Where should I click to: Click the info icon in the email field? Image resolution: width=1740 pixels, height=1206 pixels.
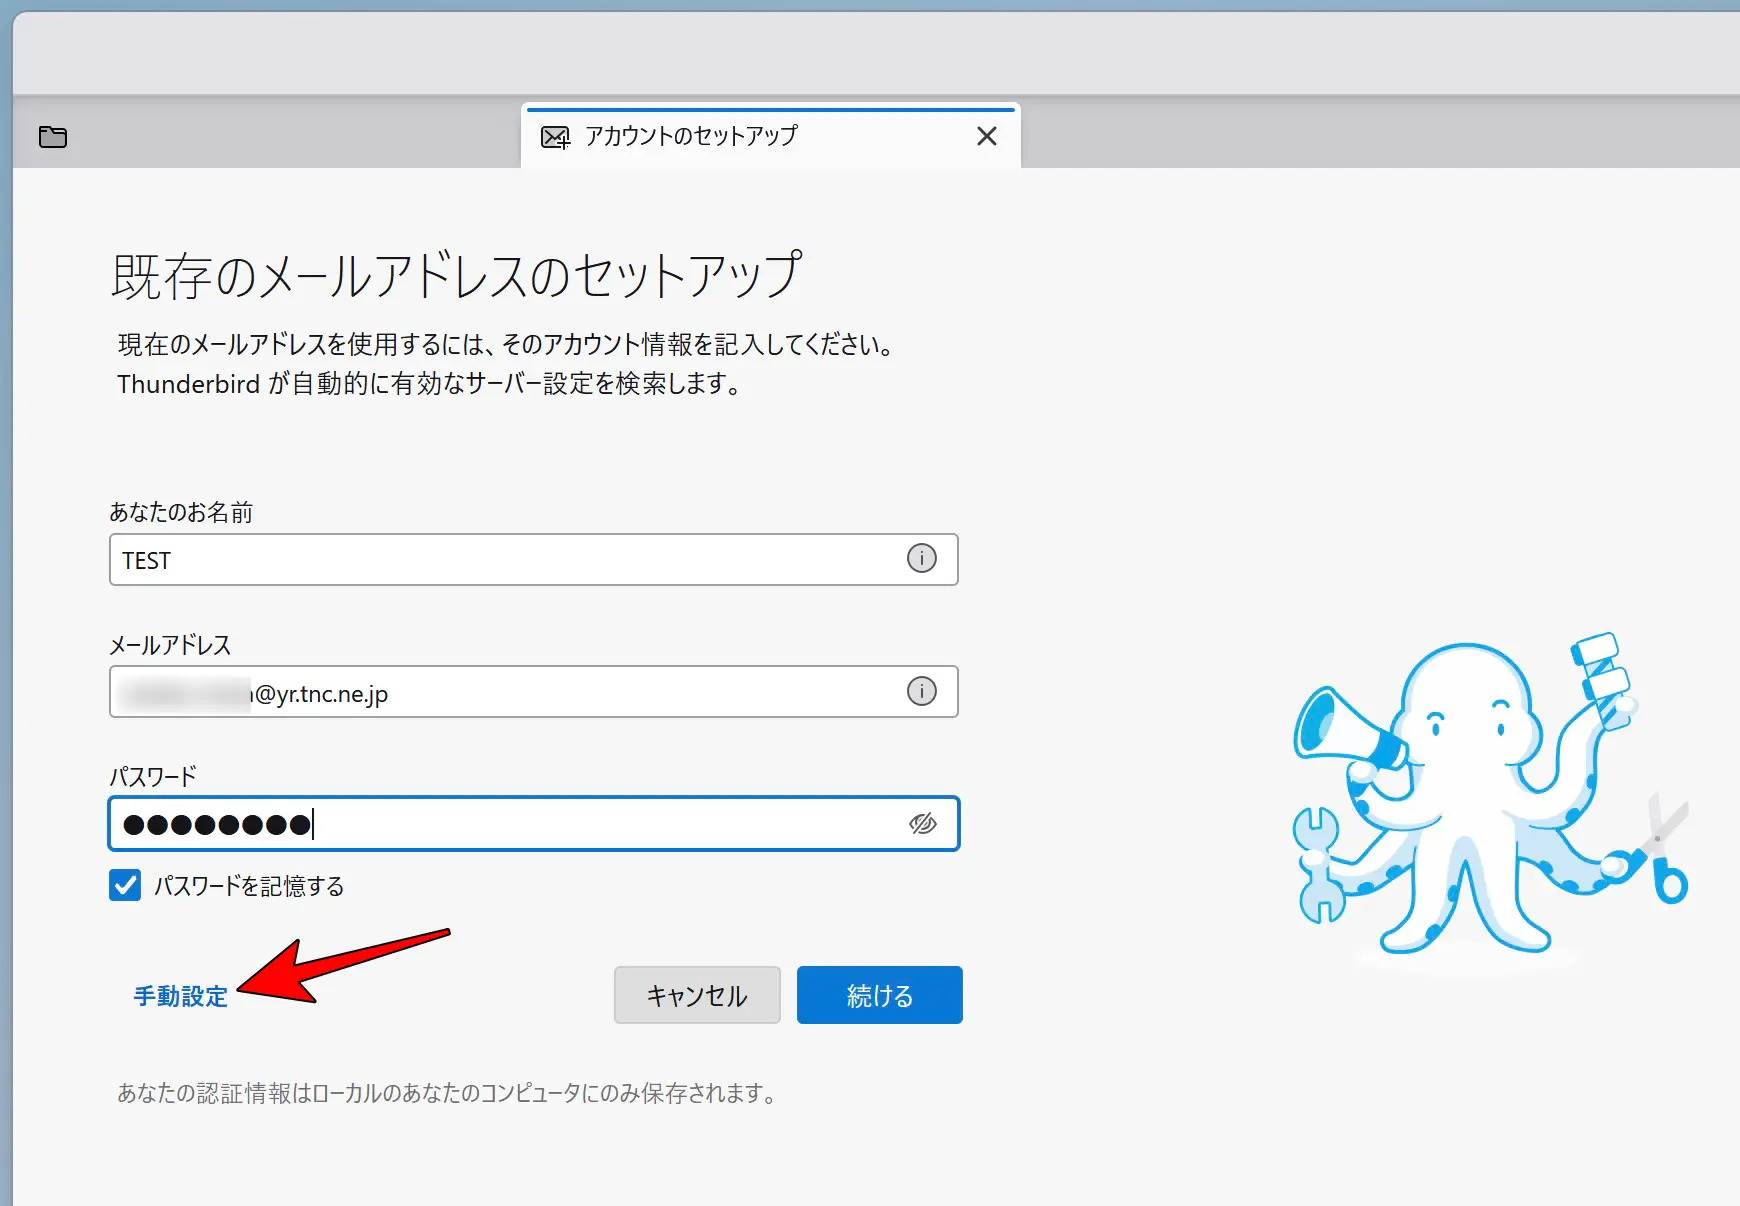921,691
